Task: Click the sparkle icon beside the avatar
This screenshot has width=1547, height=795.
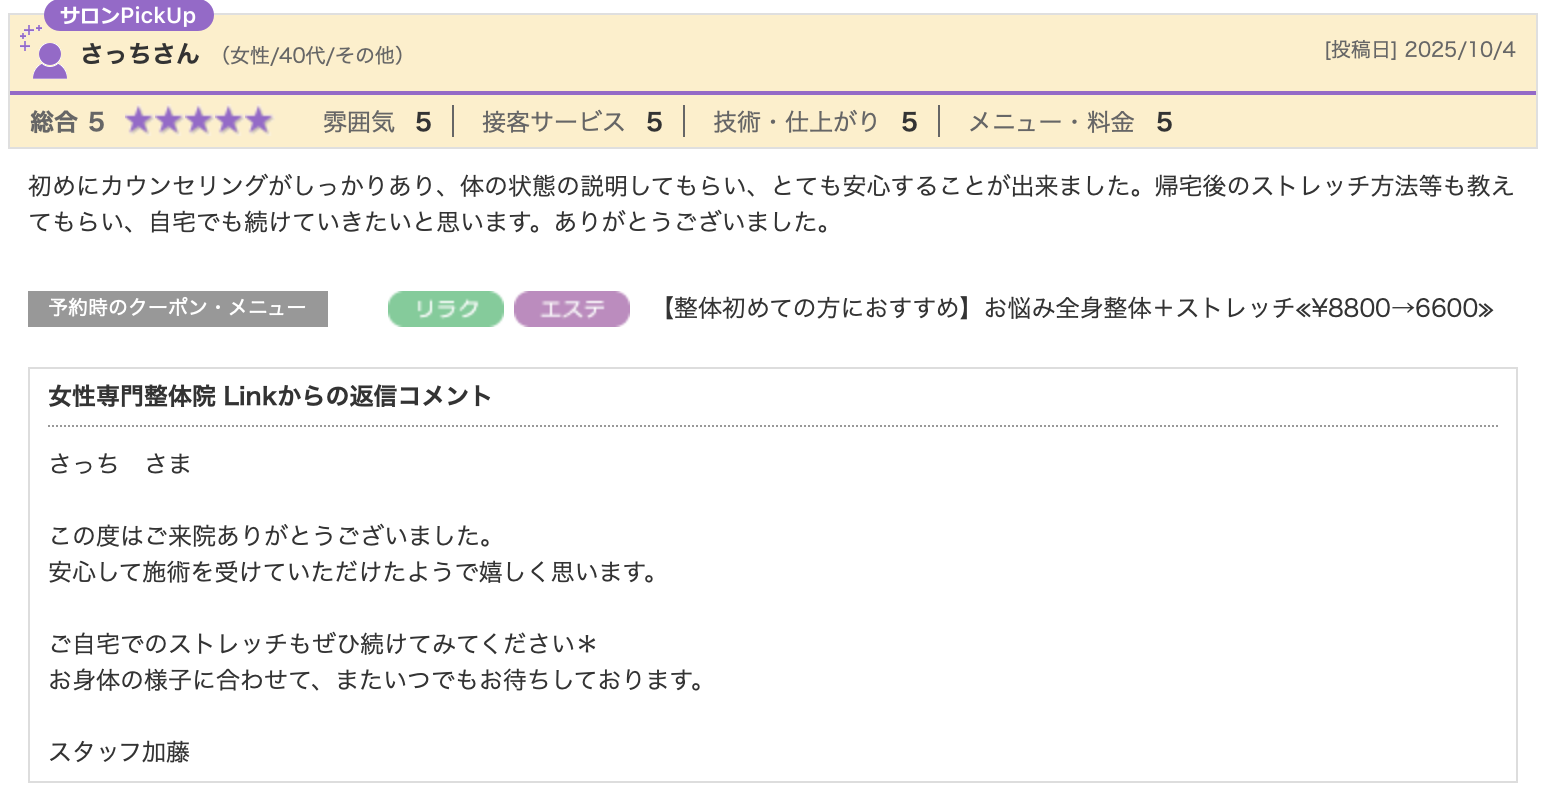Action: [x=29, y=37]
